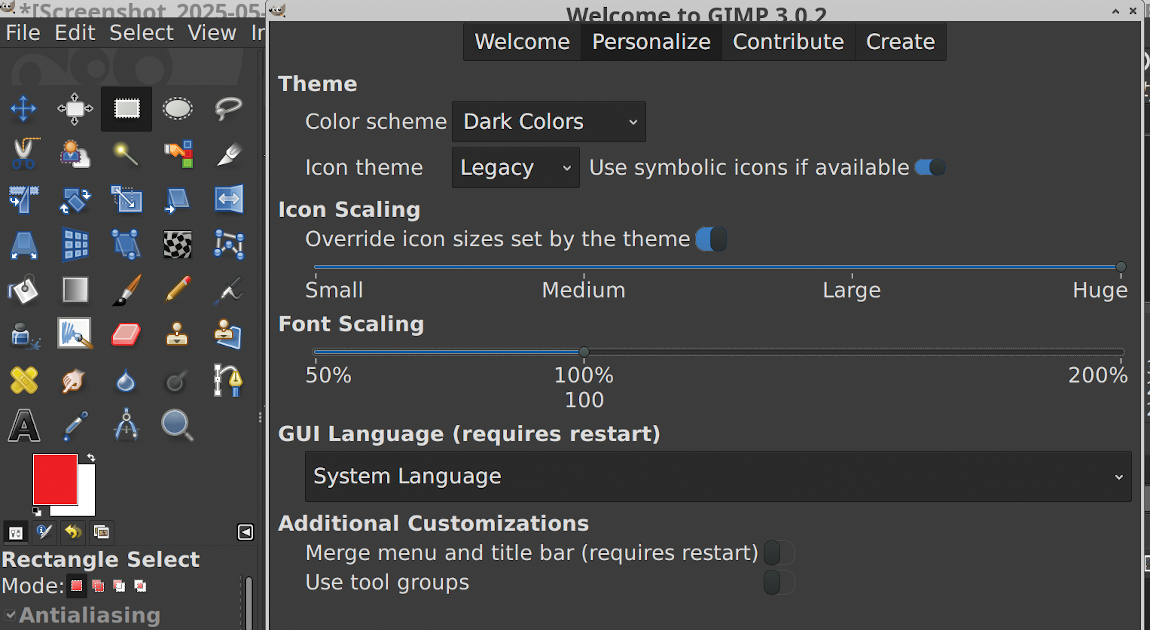Viewport: 1150px width, 630px height.
Task: Enable Use tool groups switch
Action: pyautogui.click(x=778, y=582)
